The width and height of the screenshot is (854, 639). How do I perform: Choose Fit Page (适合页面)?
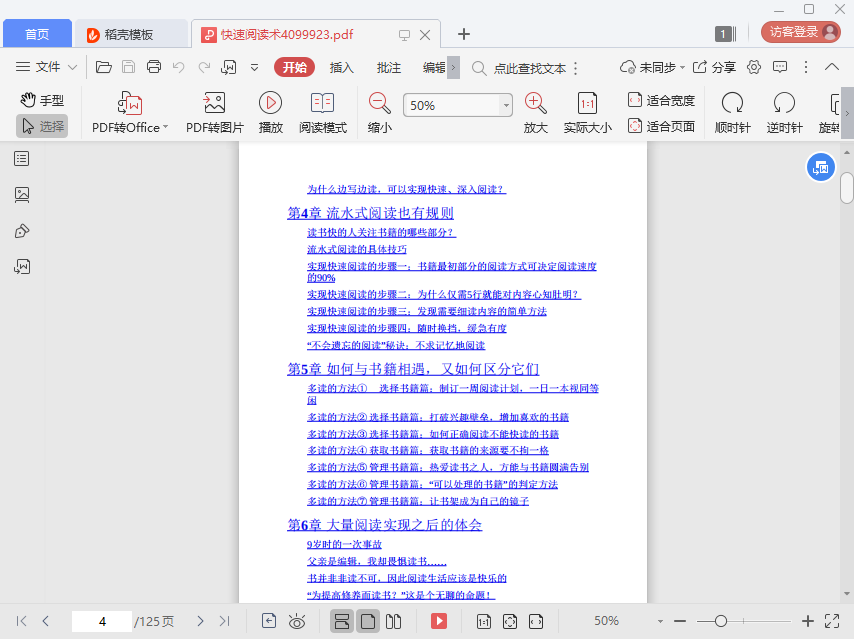(661, 126)
